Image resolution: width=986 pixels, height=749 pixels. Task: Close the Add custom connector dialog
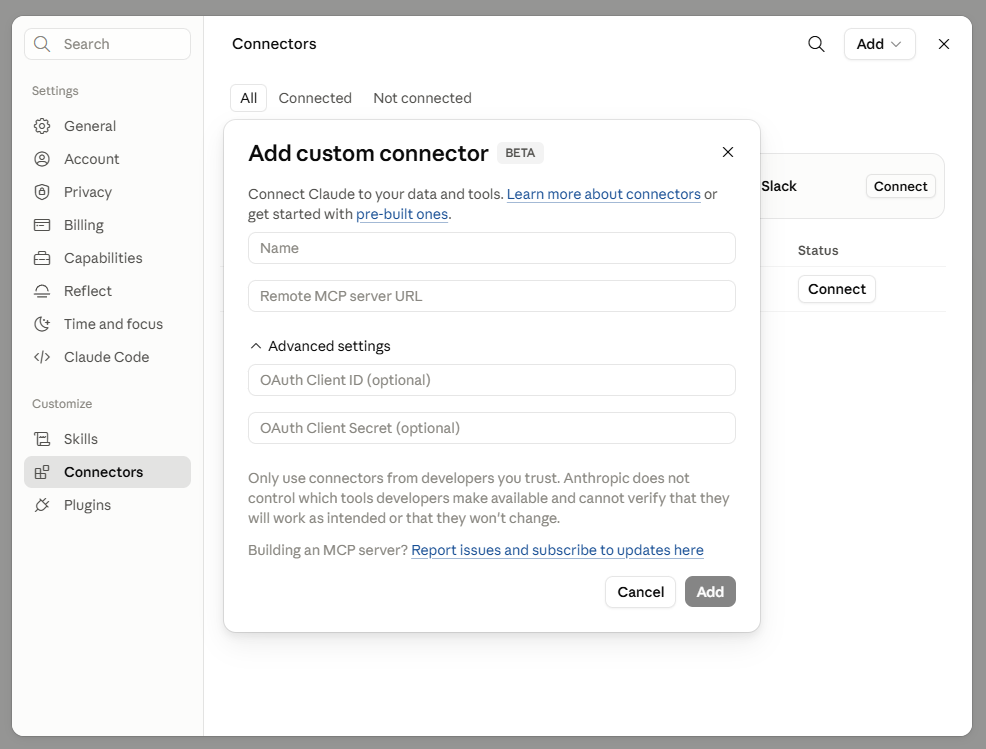pyautogui.click(x=728, y=152)
